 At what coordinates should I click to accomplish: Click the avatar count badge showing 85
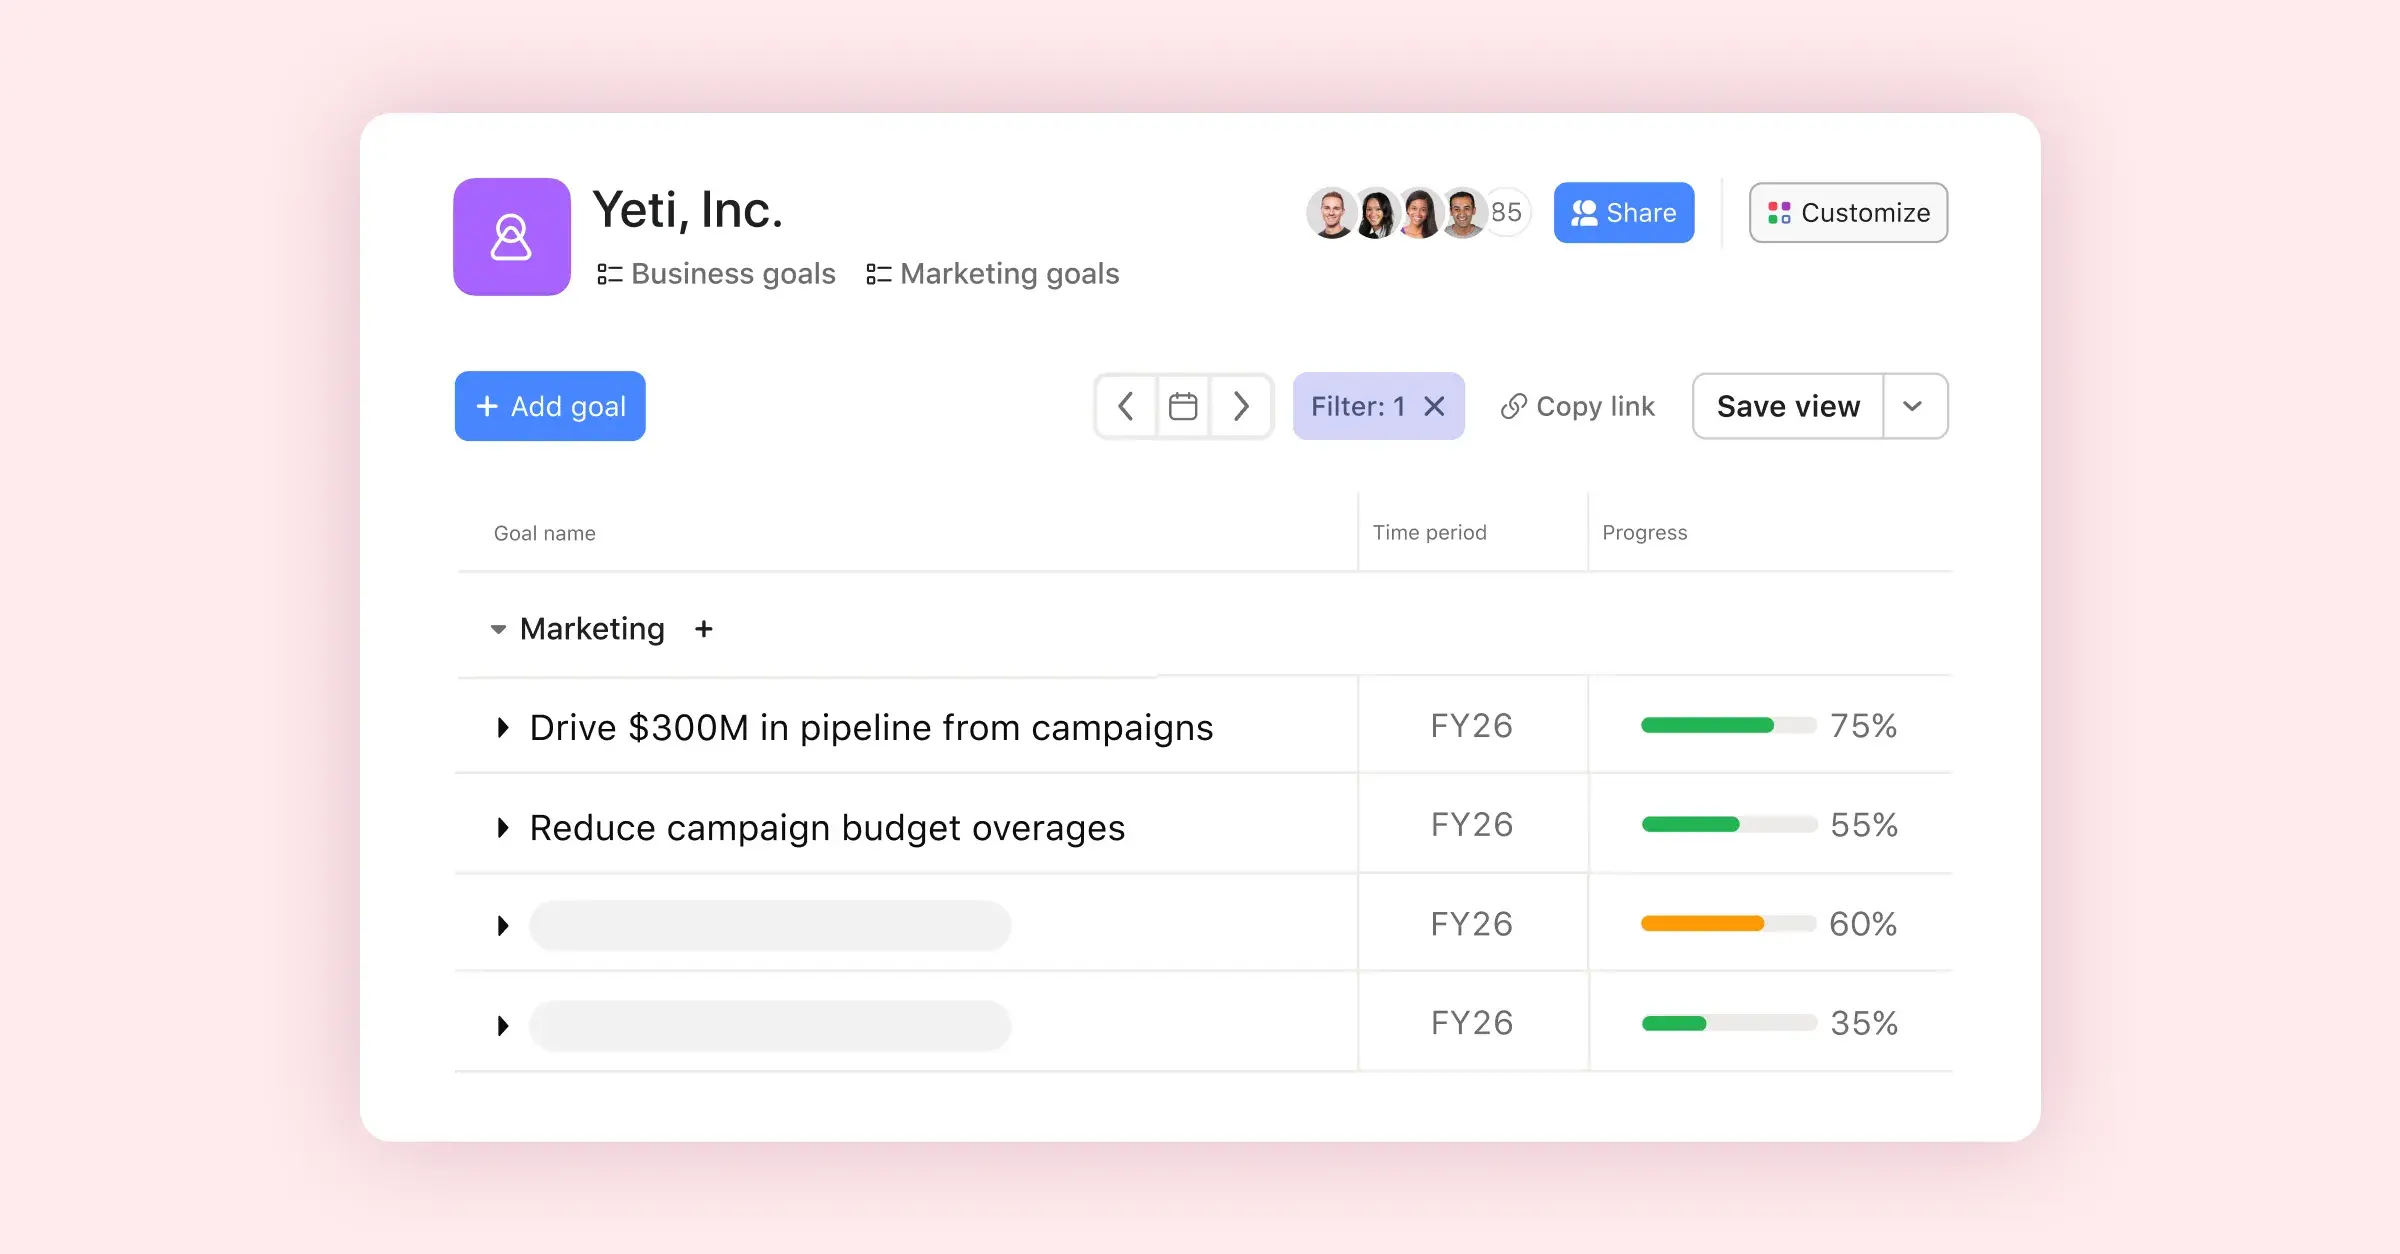(1508, 212)
